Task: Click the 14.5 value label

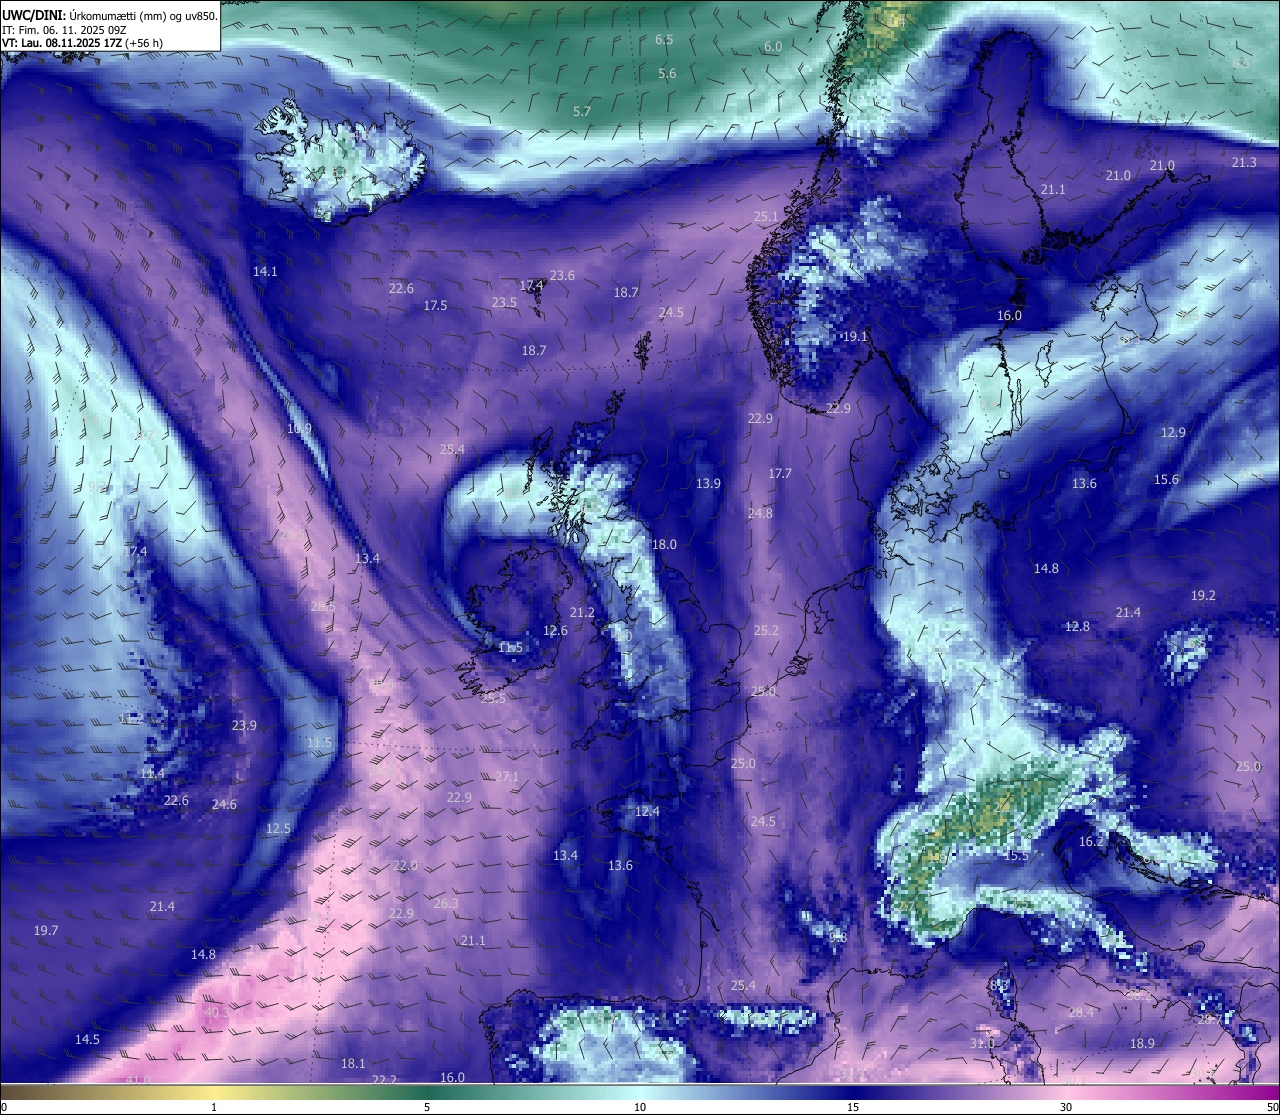Action: point(87,1040)
